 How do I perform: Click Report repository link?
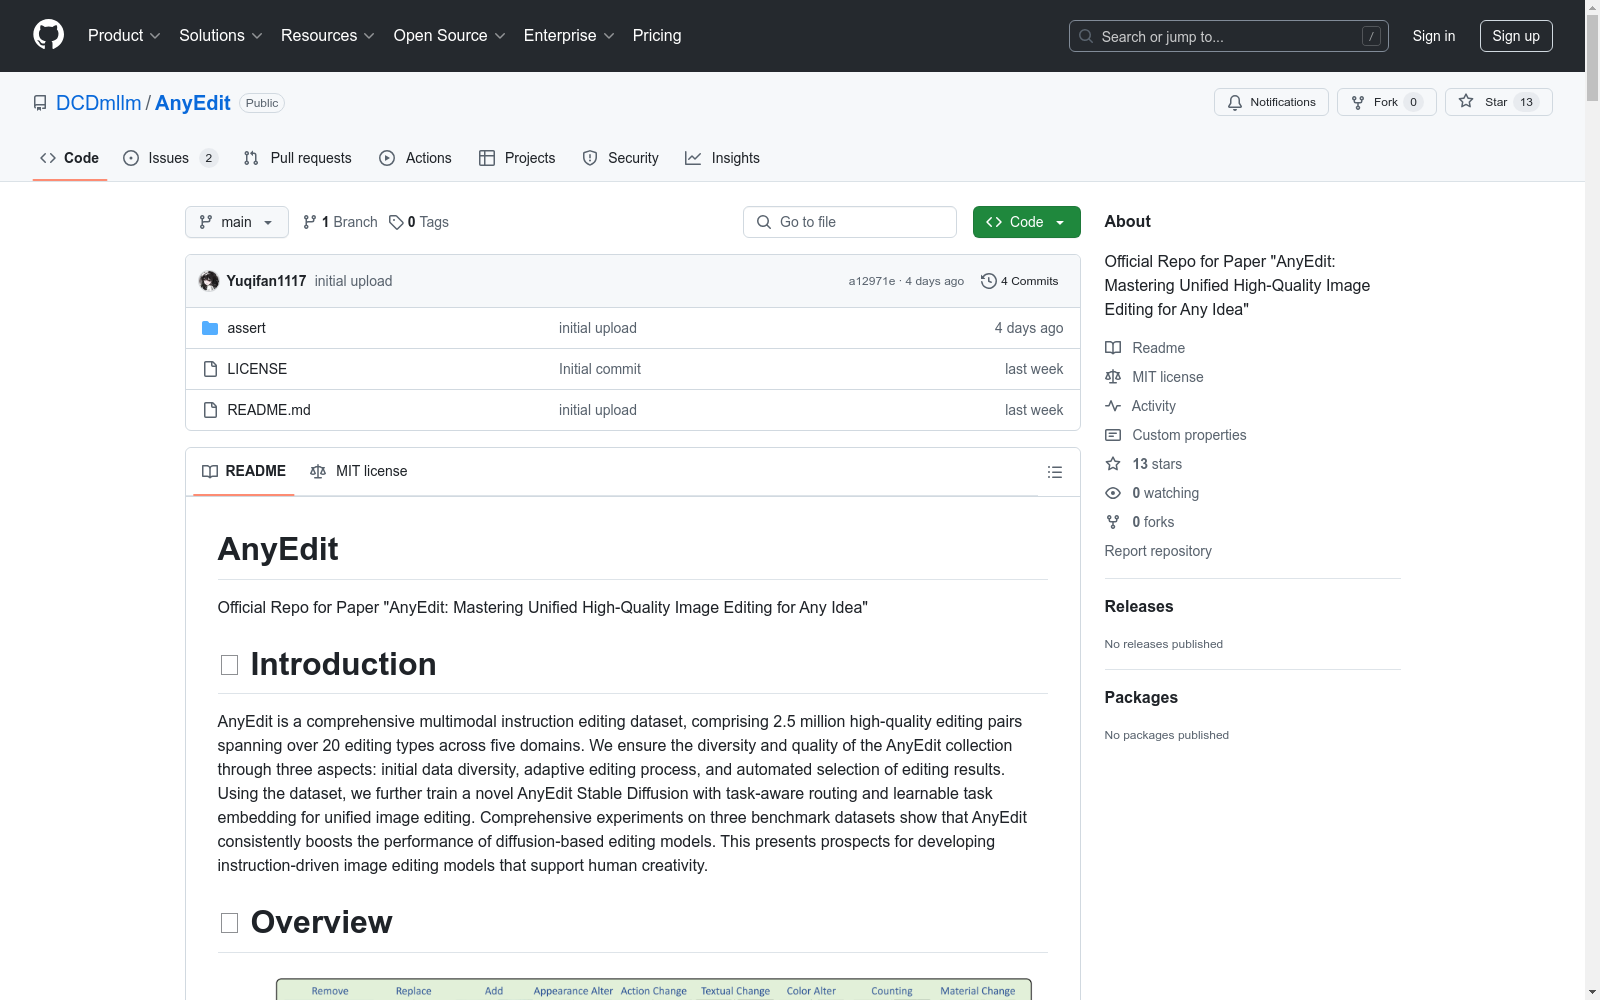tap(1158, 551)
